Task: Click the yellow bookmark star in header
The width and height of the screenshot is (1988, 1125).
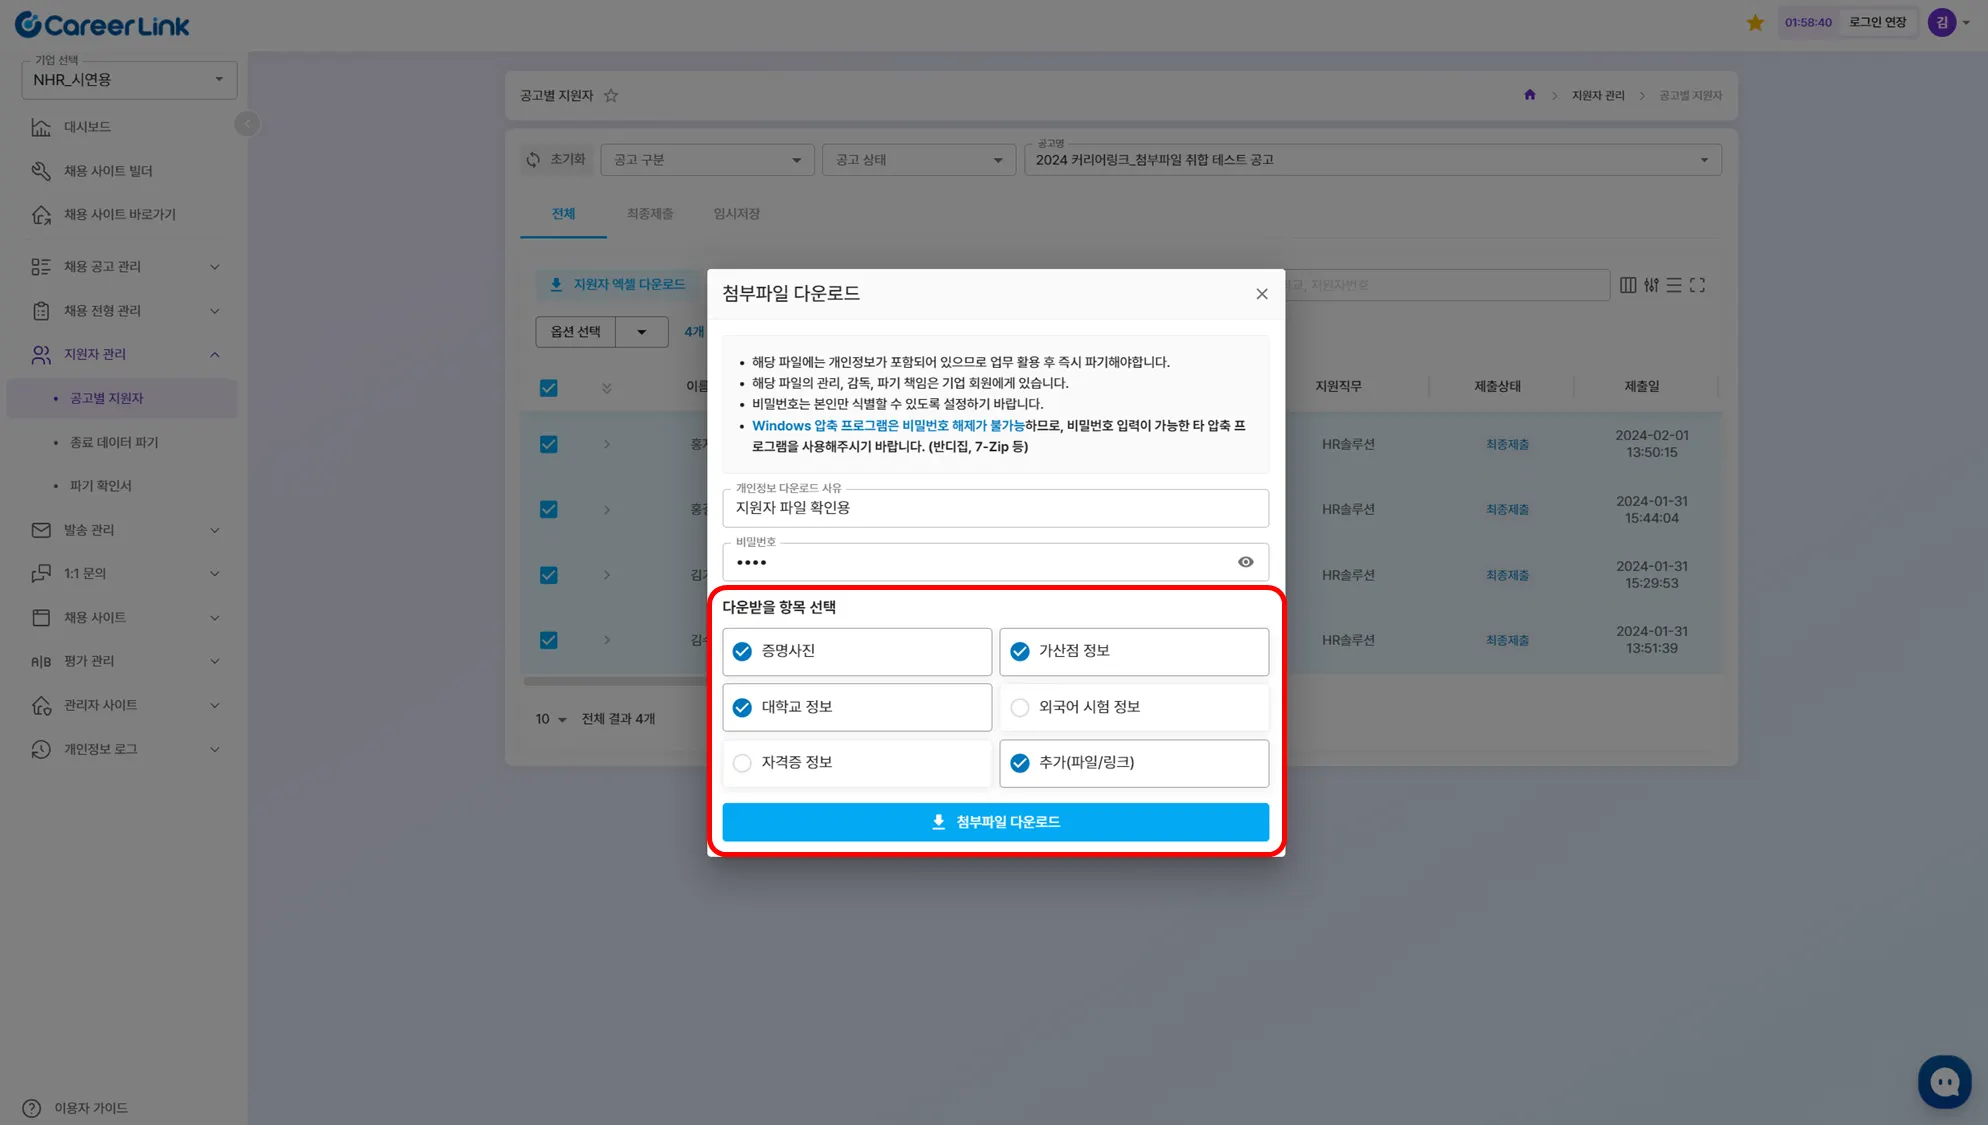Action: [x=1755, y=22]
